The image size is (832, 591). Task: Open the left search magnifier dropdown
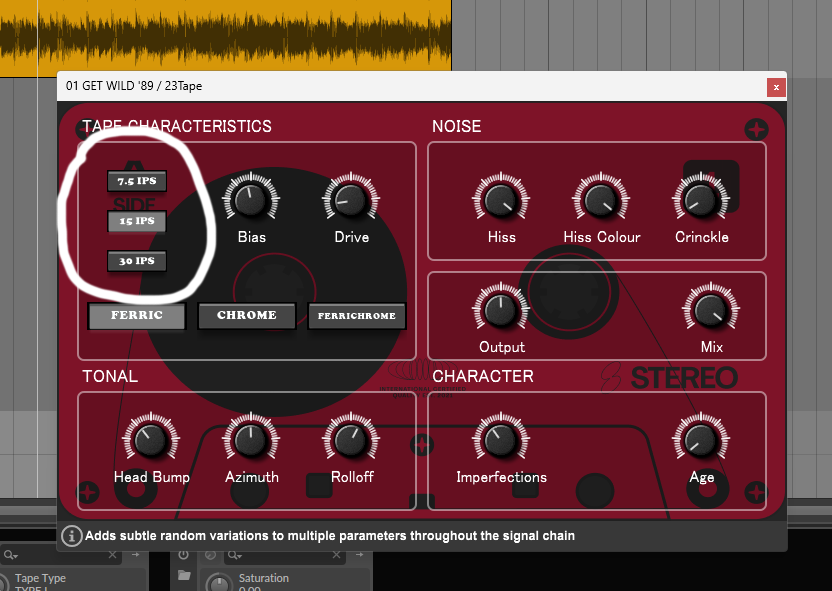click(11, 555)
